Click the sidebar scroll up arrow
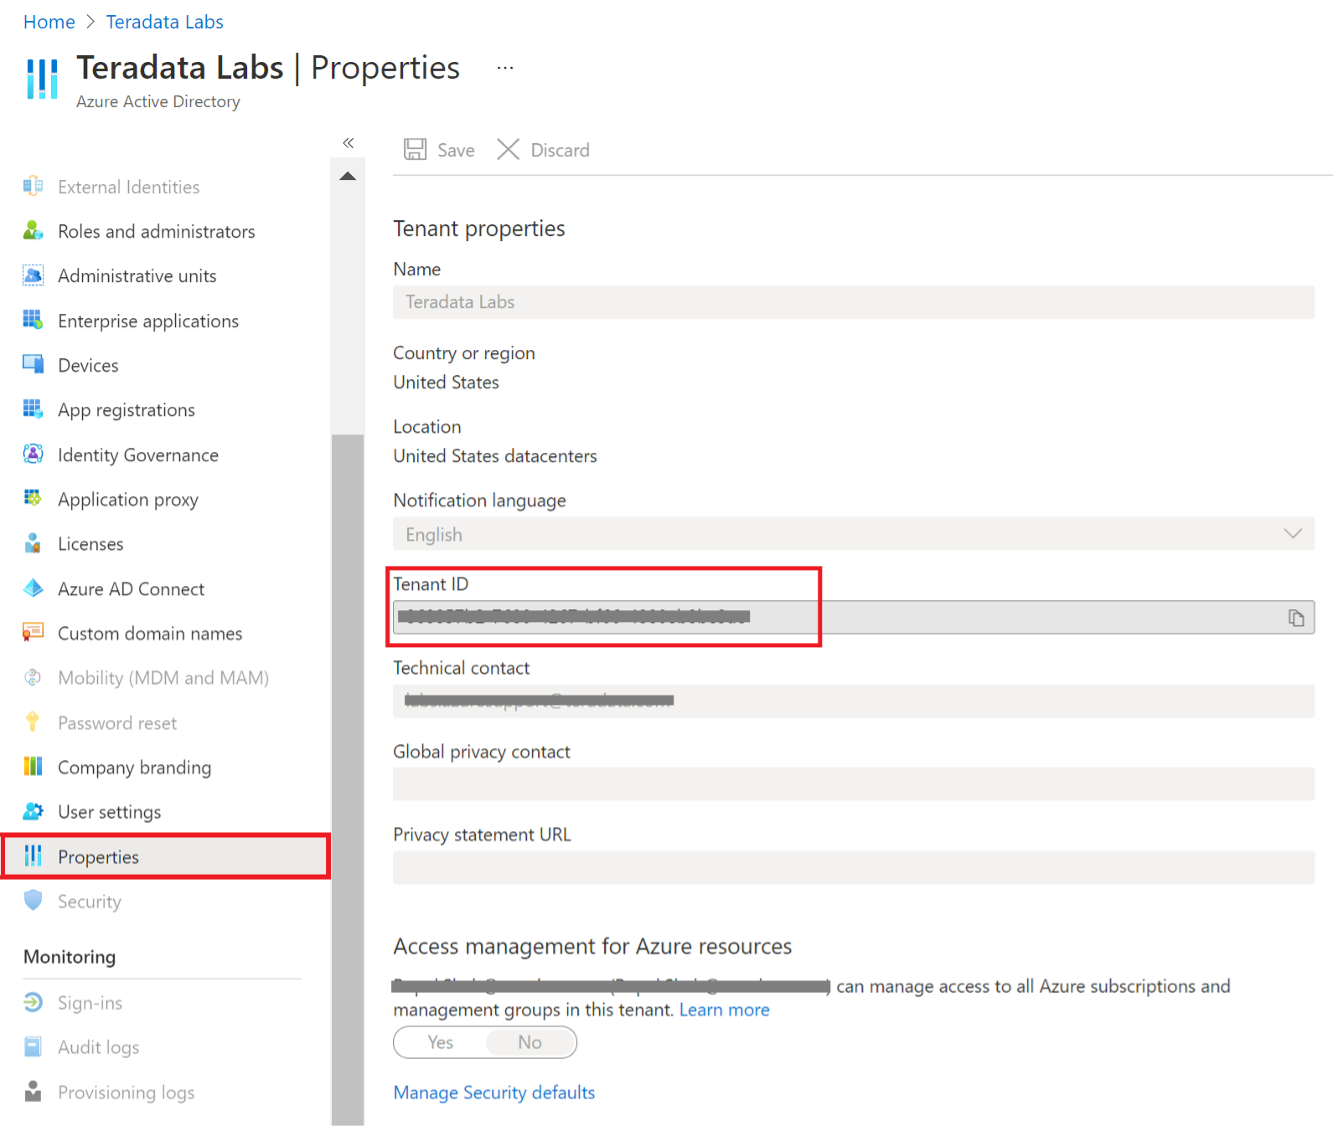Viewport: 1336px width, 1130px height. pos(348,177)
